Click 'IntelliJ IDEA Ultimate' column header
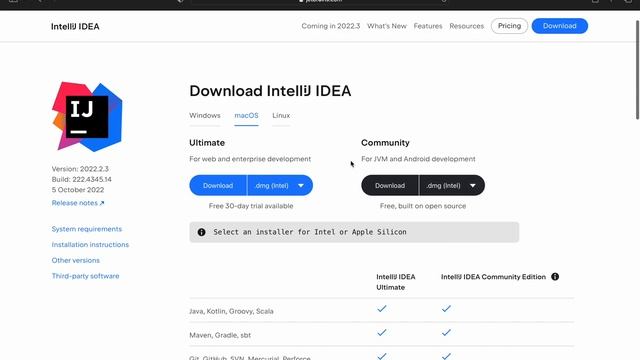 tap(396, 282)
